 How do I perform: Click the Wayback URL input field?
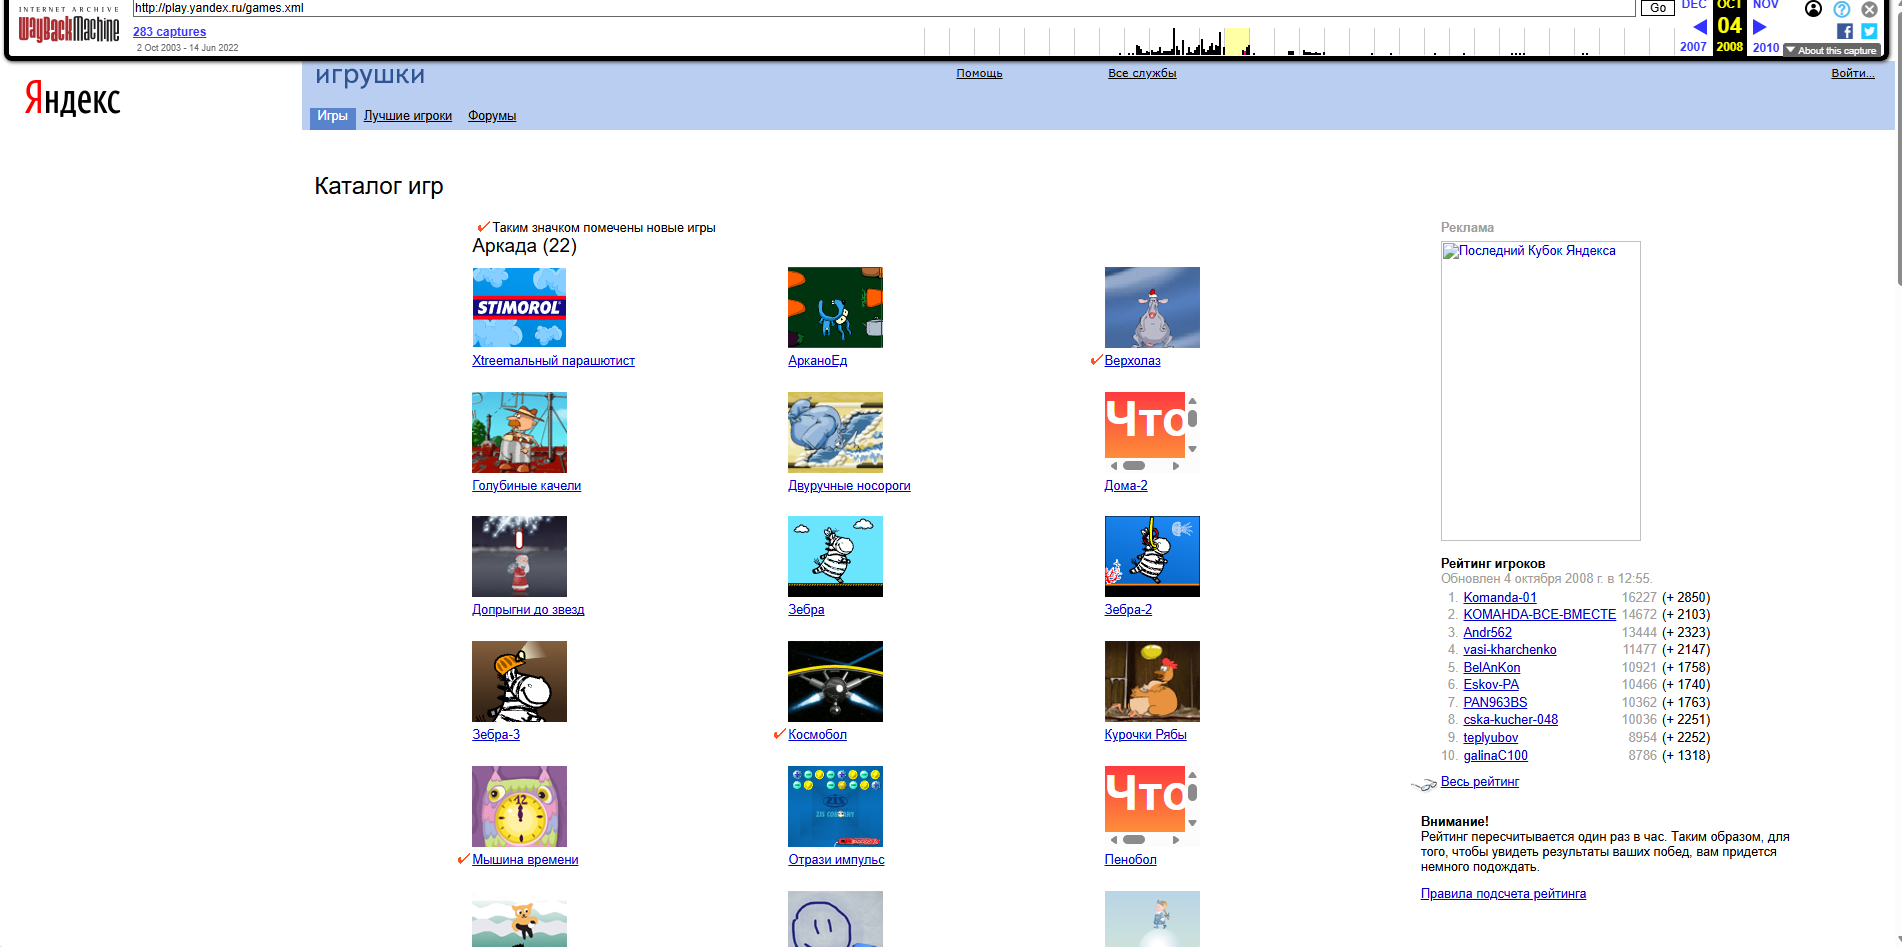coord(884,8)
